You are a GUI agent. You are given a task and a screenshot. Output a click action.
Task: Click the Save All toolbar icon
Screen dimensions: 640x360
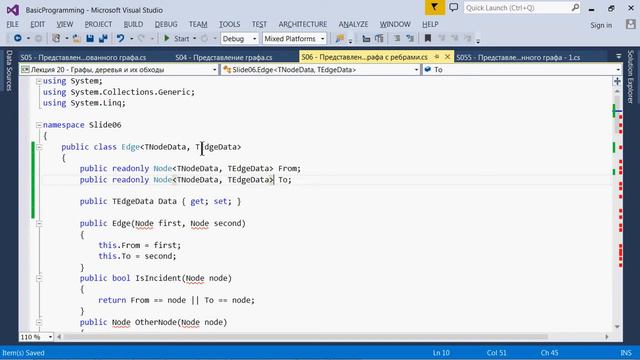click(x=103, y=39)
